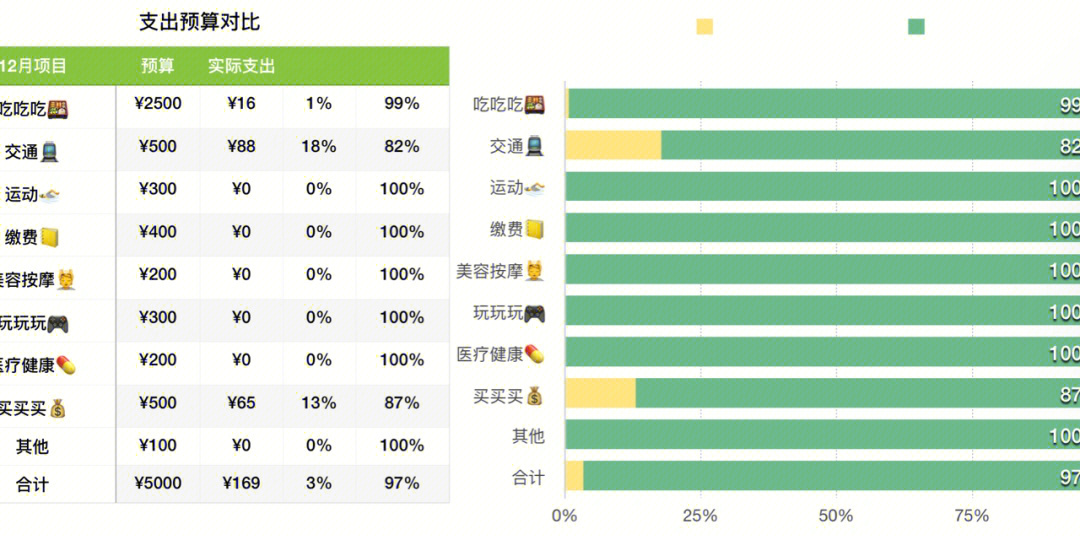Select the yellow legend swatch above the chart

pos(705,27)
